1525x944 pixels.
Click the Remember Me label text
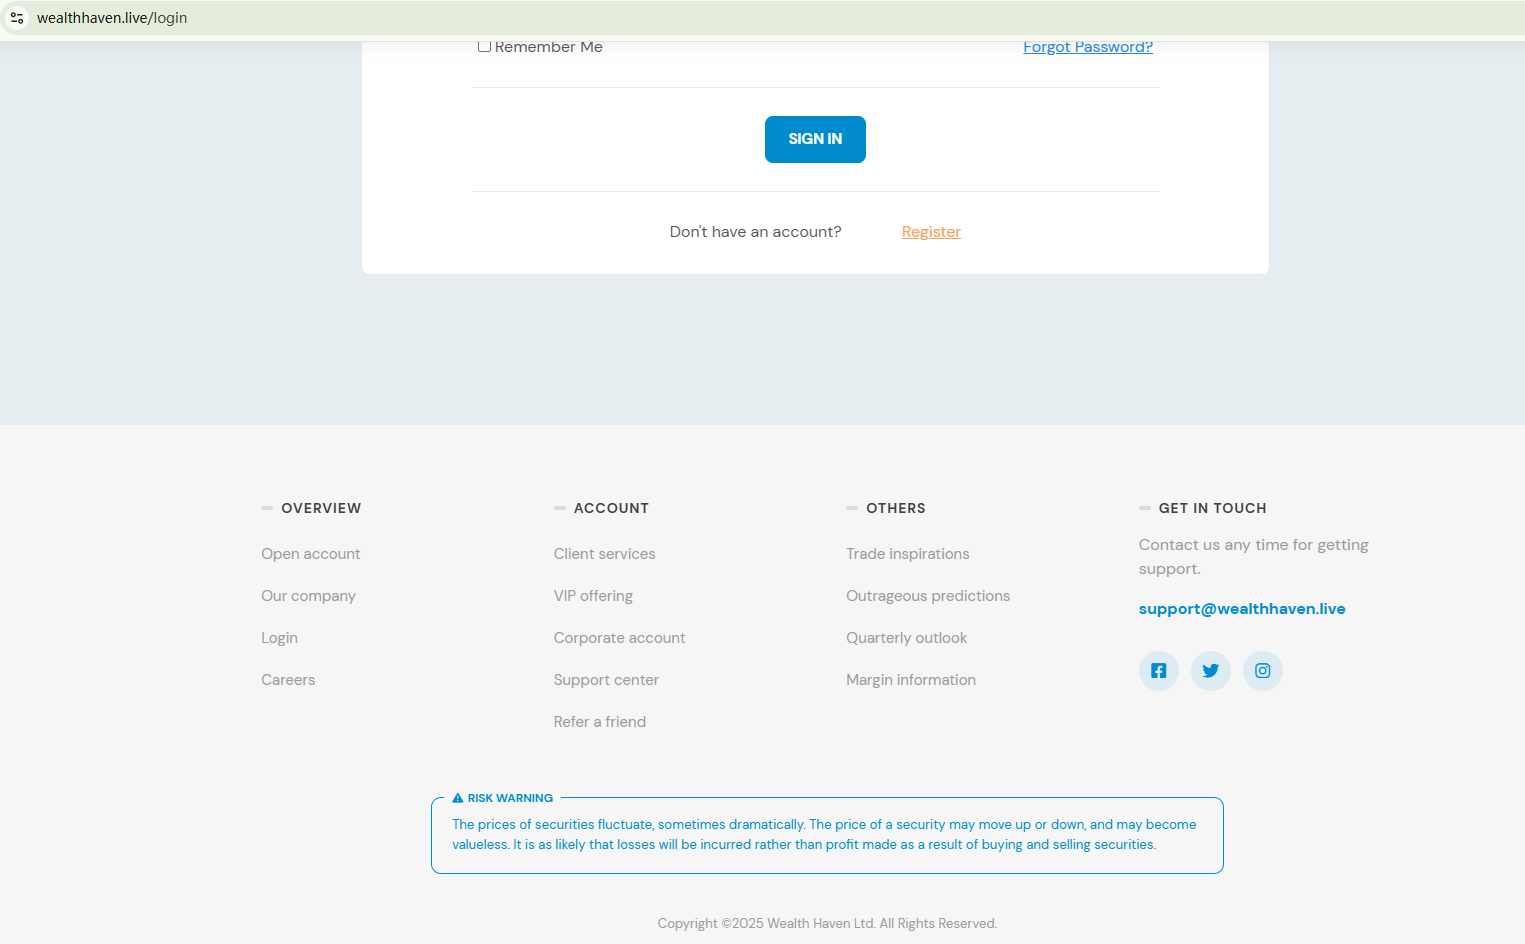click(549, 47)
